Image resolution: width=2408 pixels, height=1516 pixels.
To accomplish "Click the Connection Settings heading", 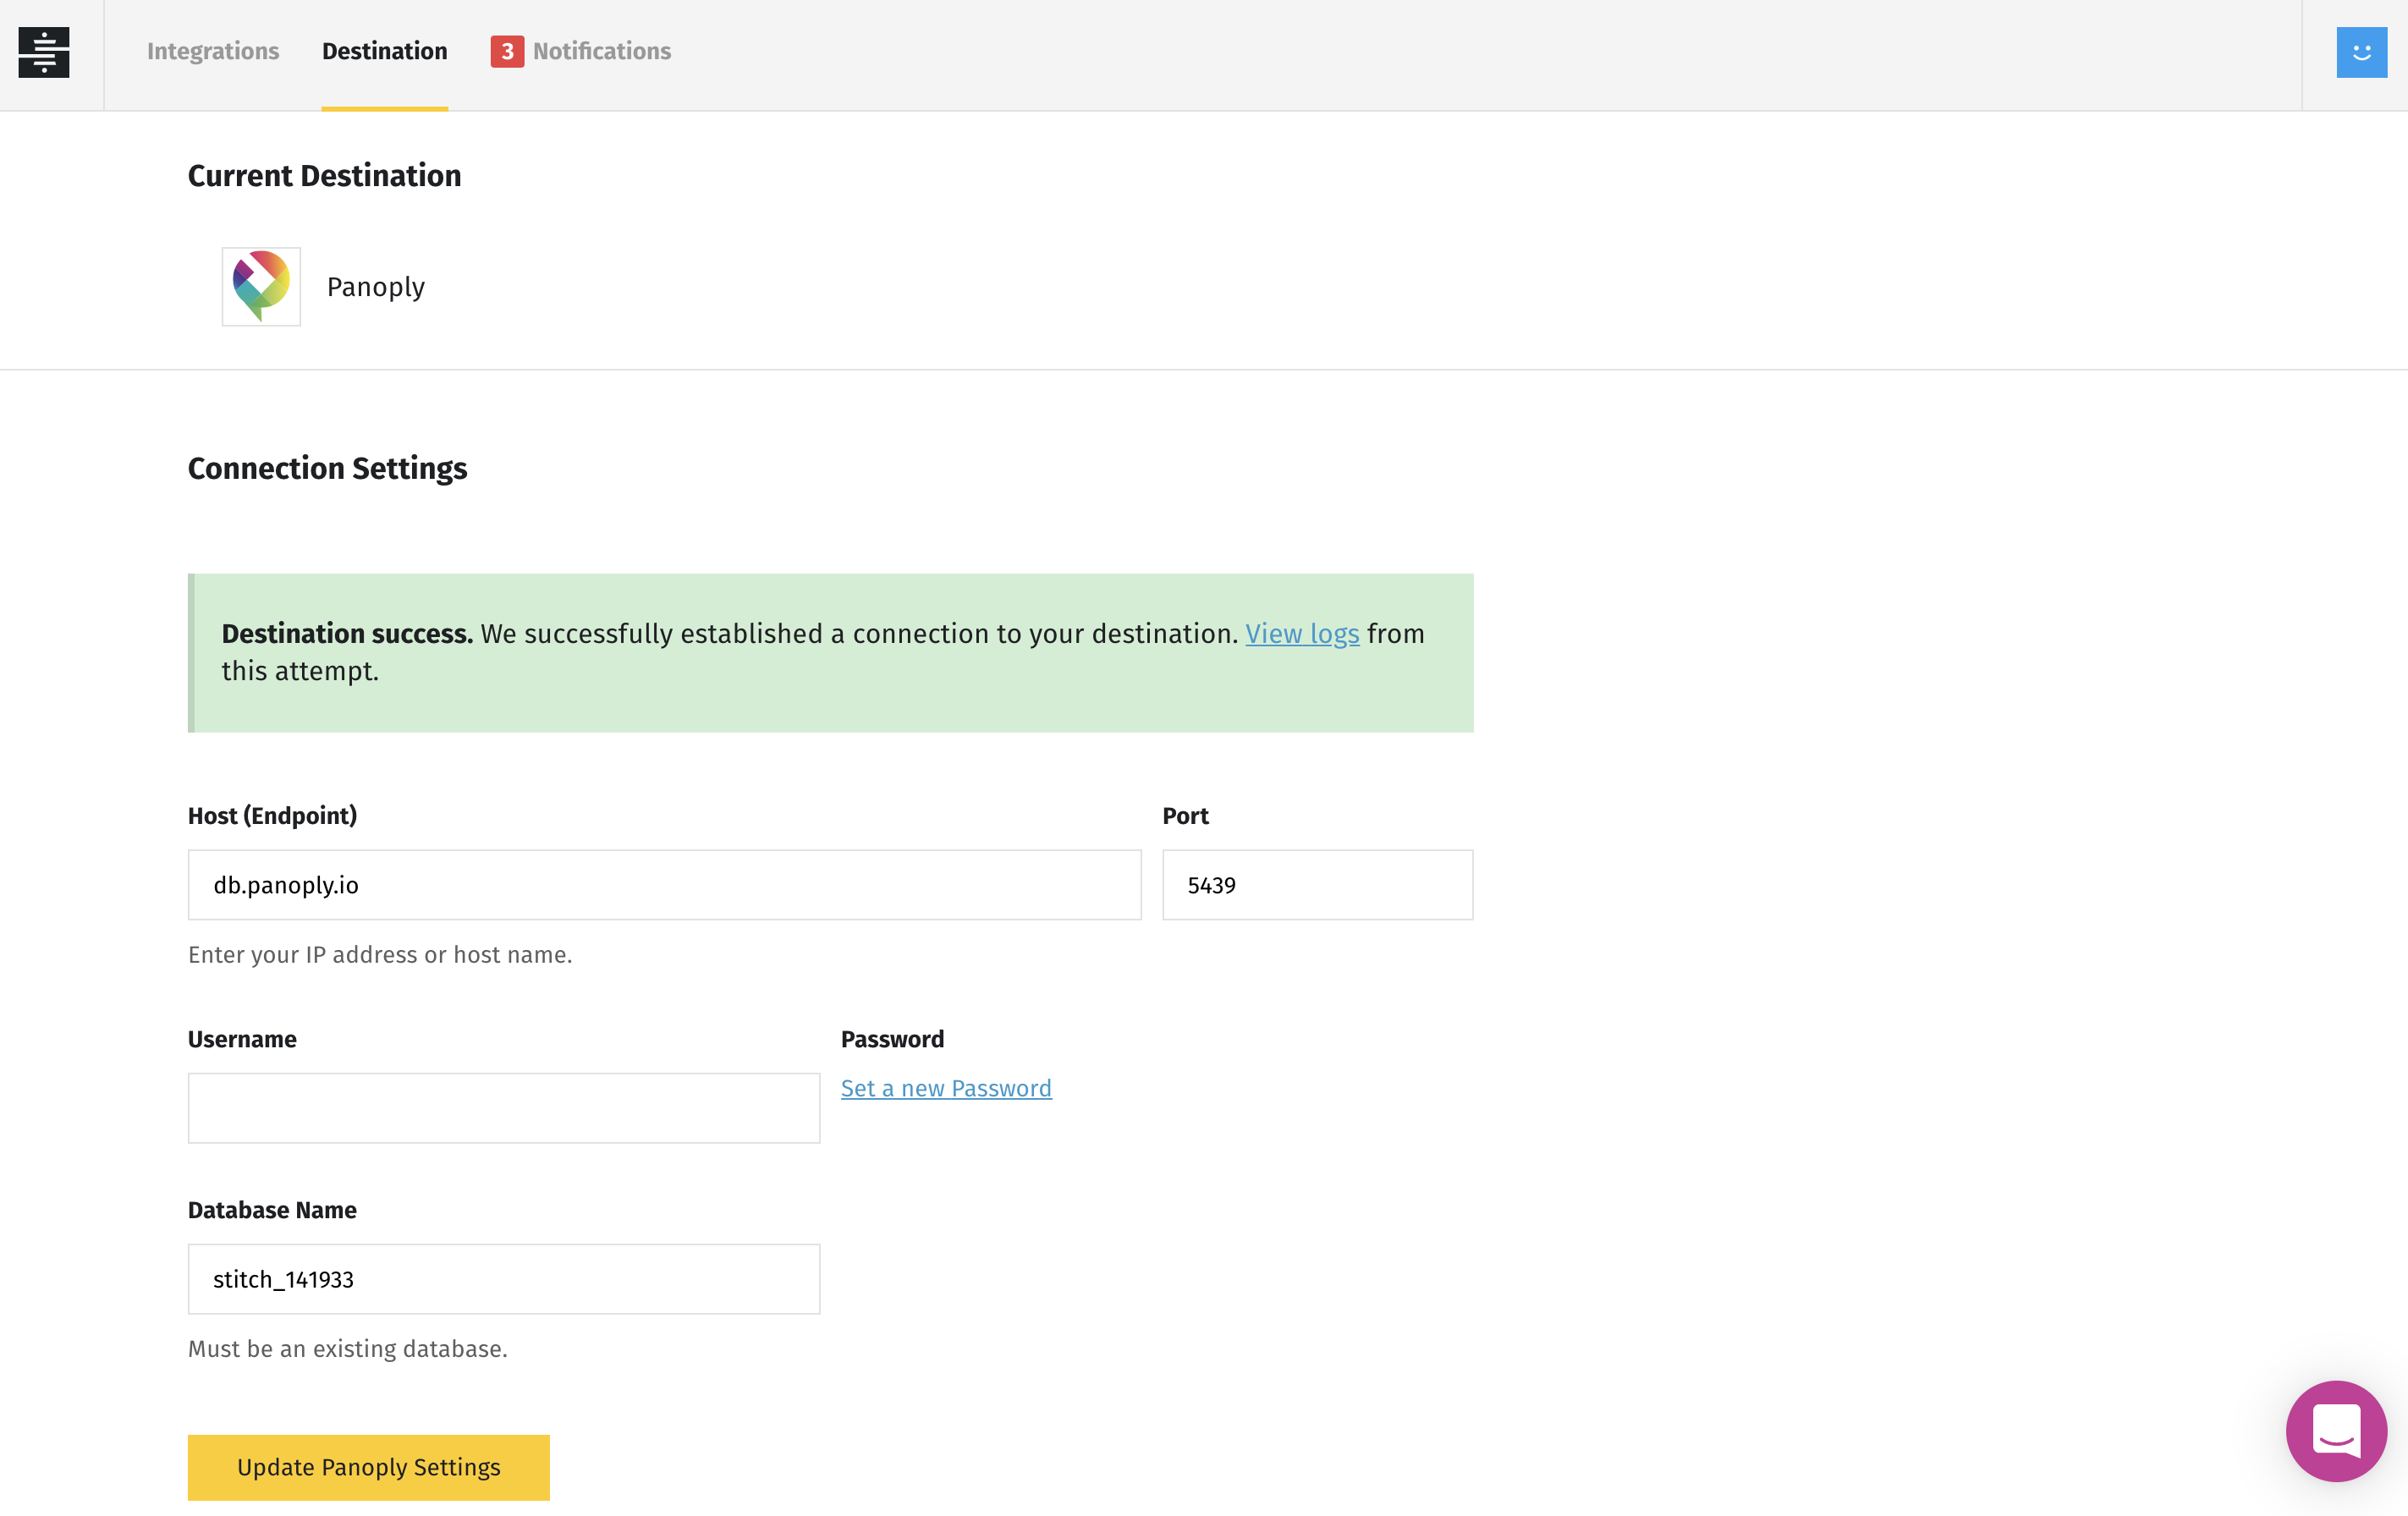I will pyautogui.click(x=328, y=468).
